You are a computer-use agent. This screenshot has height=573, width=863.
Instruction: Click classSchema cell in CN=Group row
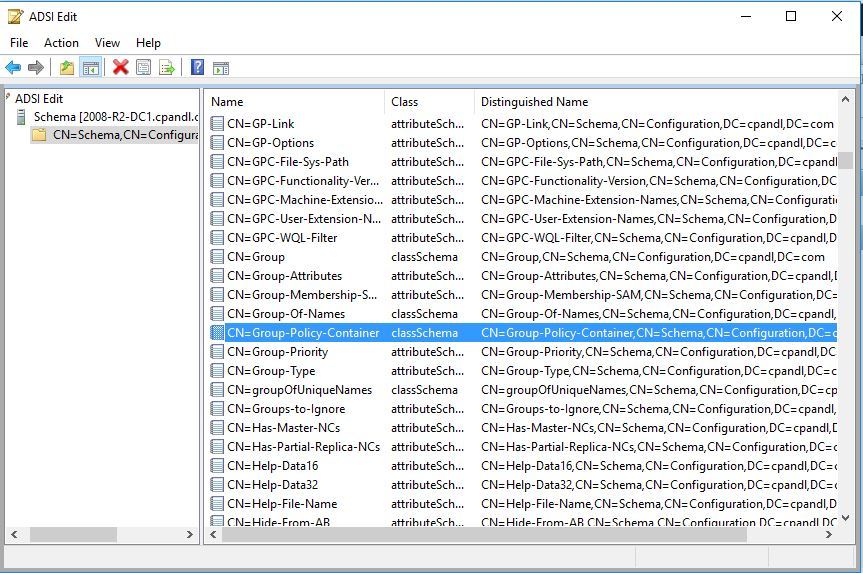pos(424,257)
